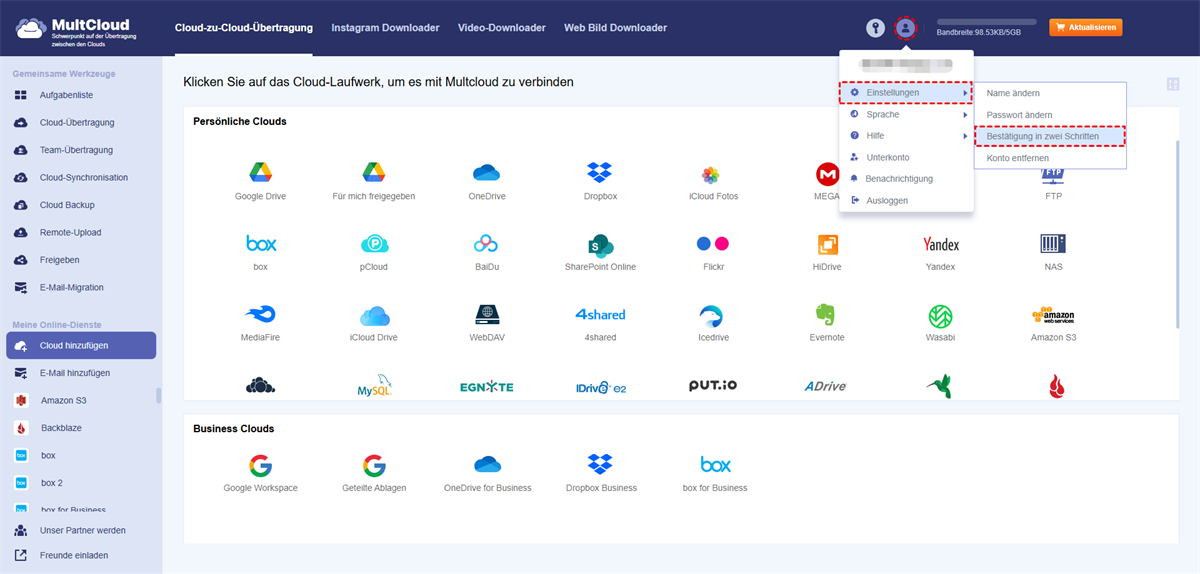
Task: Click the Aktualisieren upgrade button
Action: [x=1085, y=28]
